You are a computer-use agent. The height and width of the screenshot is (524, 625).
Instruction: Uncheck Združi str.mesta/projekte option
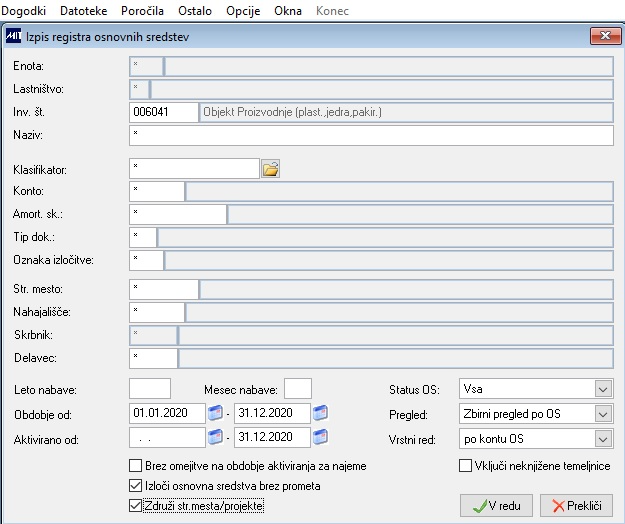coord(136,506)
